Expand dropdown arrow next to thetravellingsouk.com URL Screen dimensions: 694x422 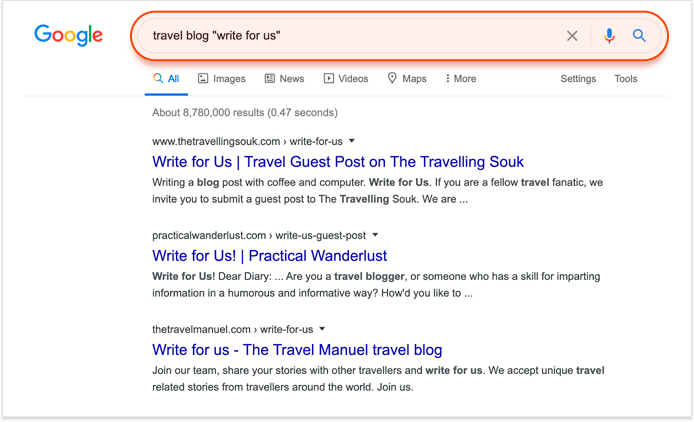[x=352, y=141]
